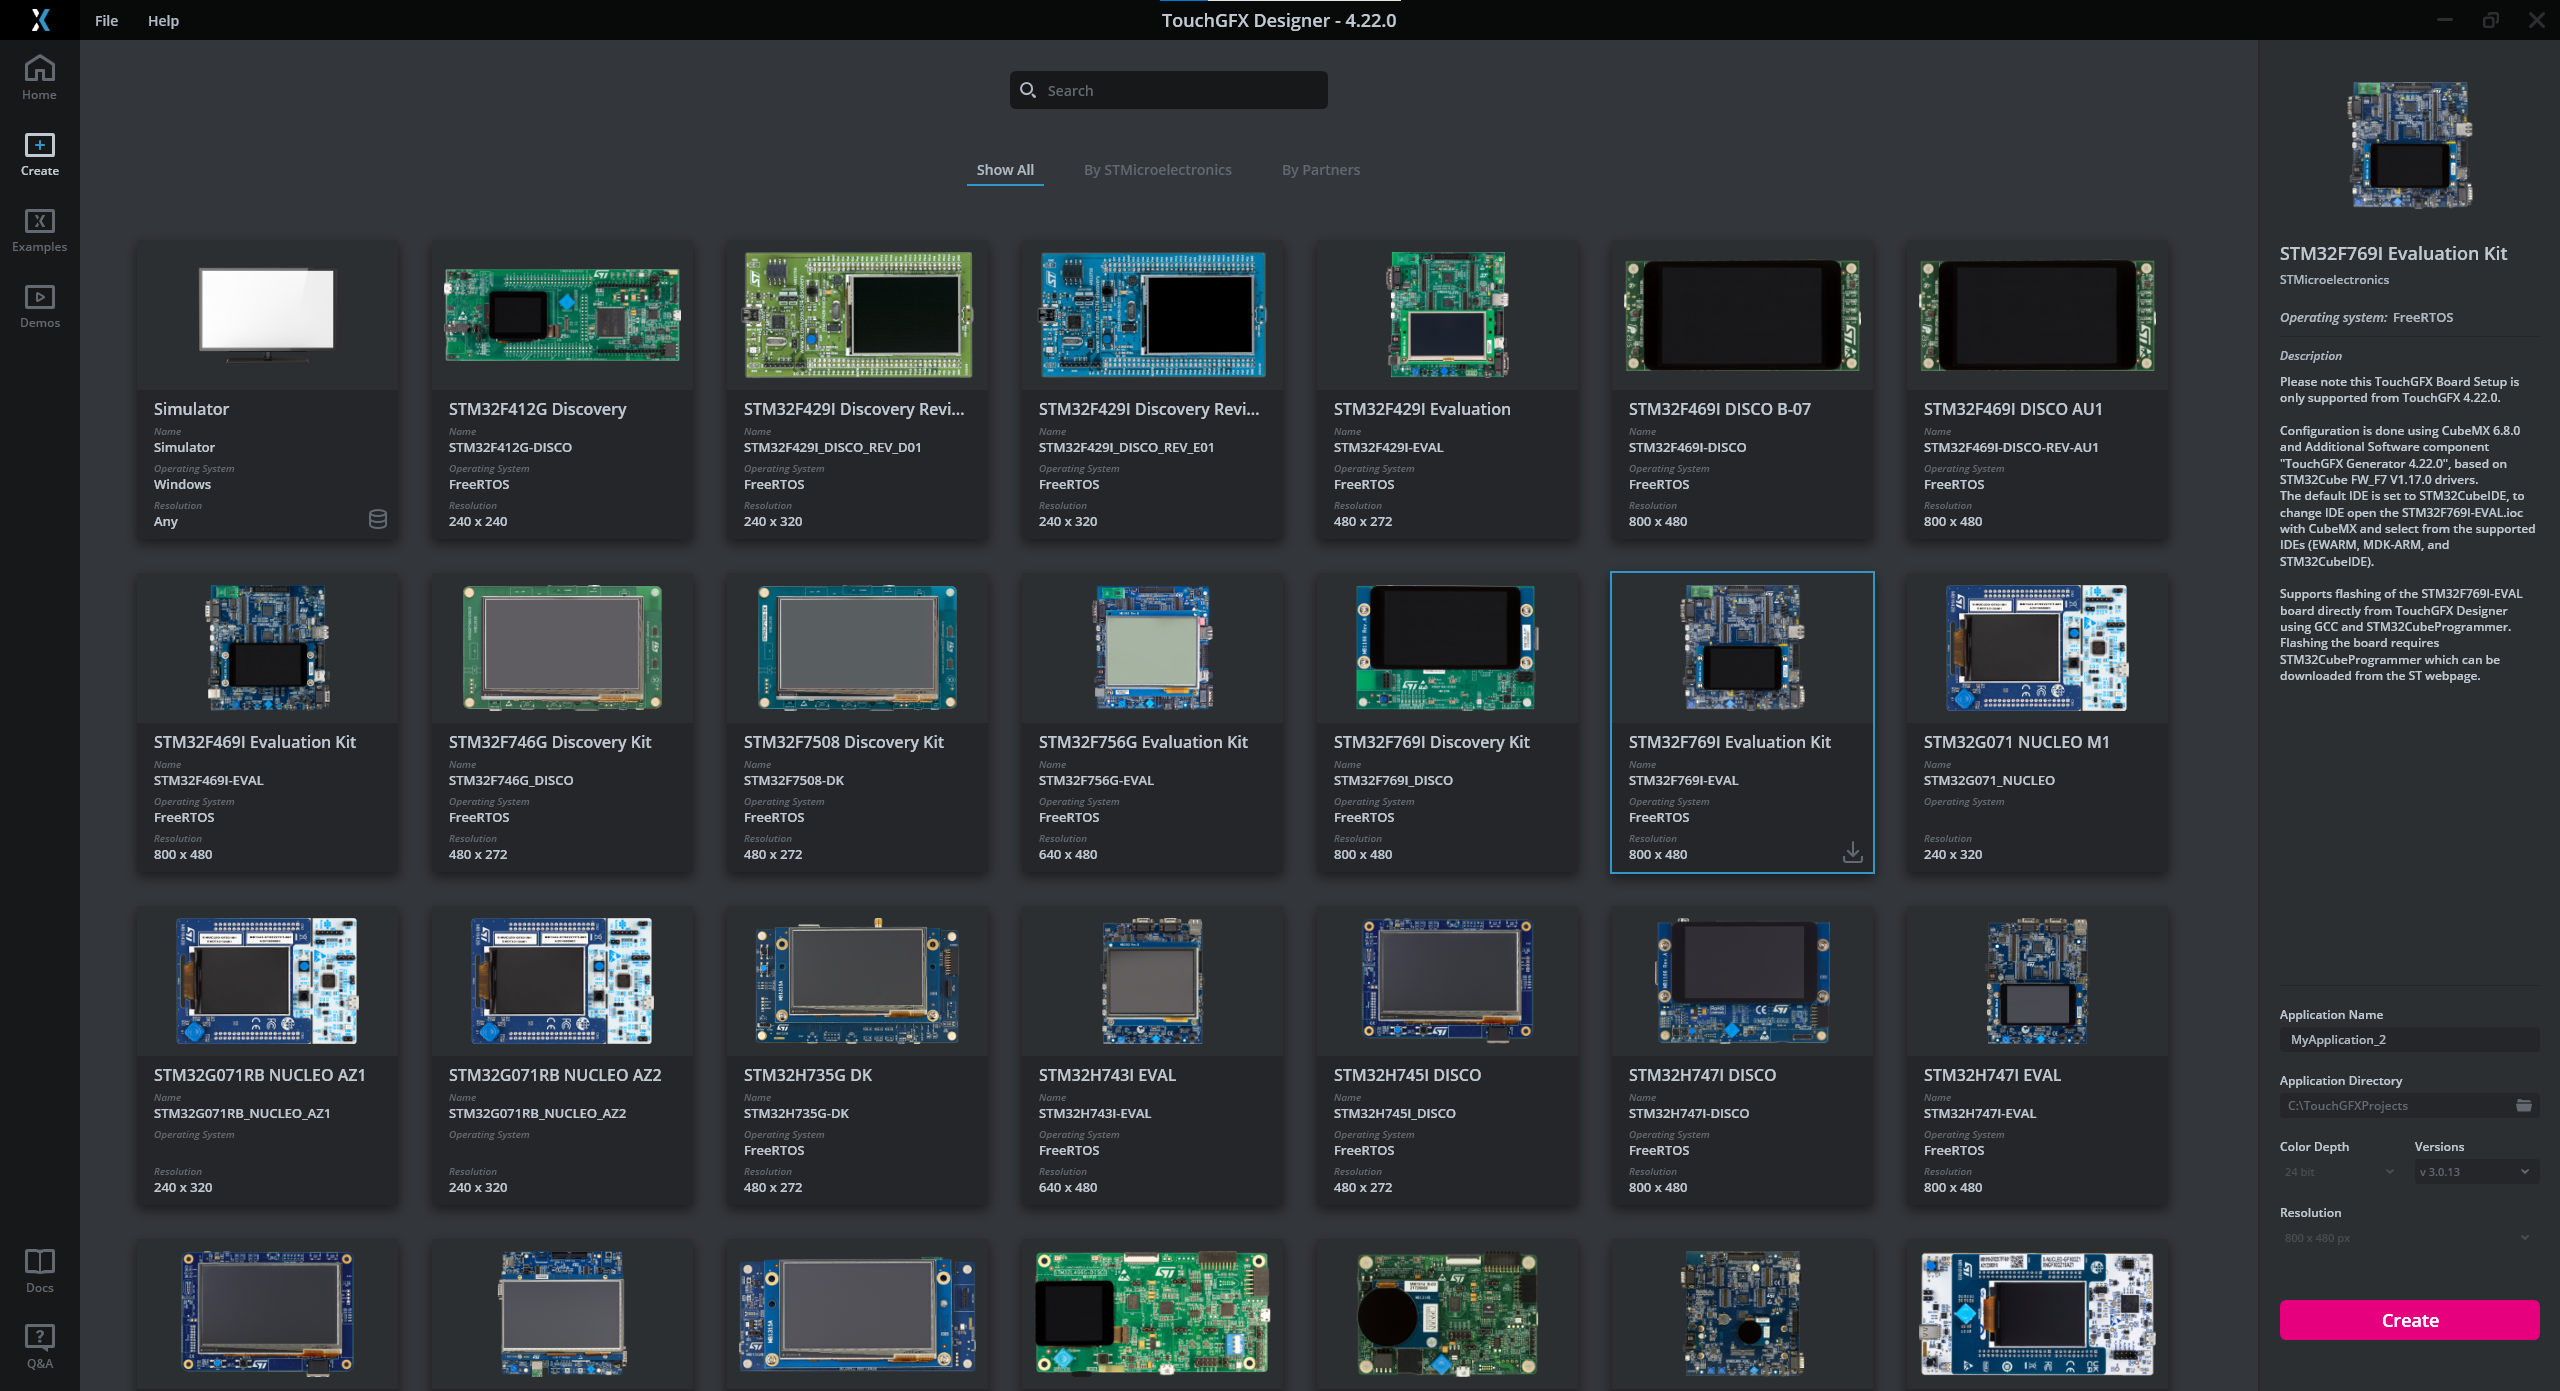Click the TouchGFX logo icon
Viewport: 2560px width, 1391px height.
click(x=40, y=20)
